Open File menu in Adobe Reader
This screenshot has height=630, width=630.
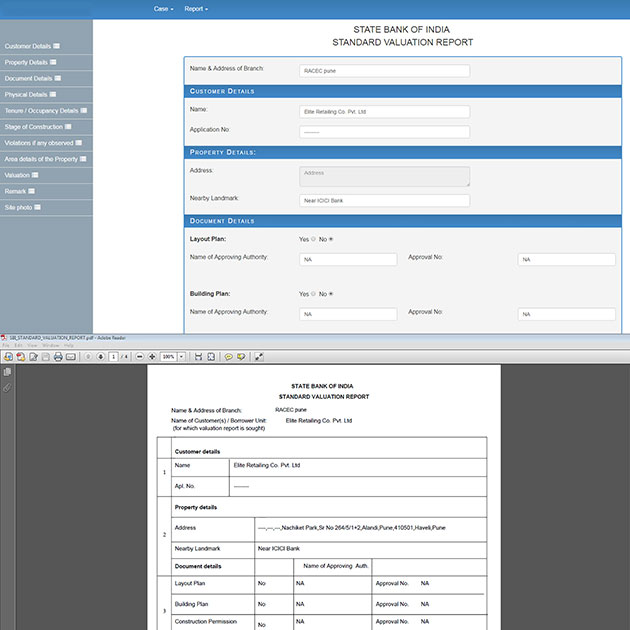[x=6, y=346]
